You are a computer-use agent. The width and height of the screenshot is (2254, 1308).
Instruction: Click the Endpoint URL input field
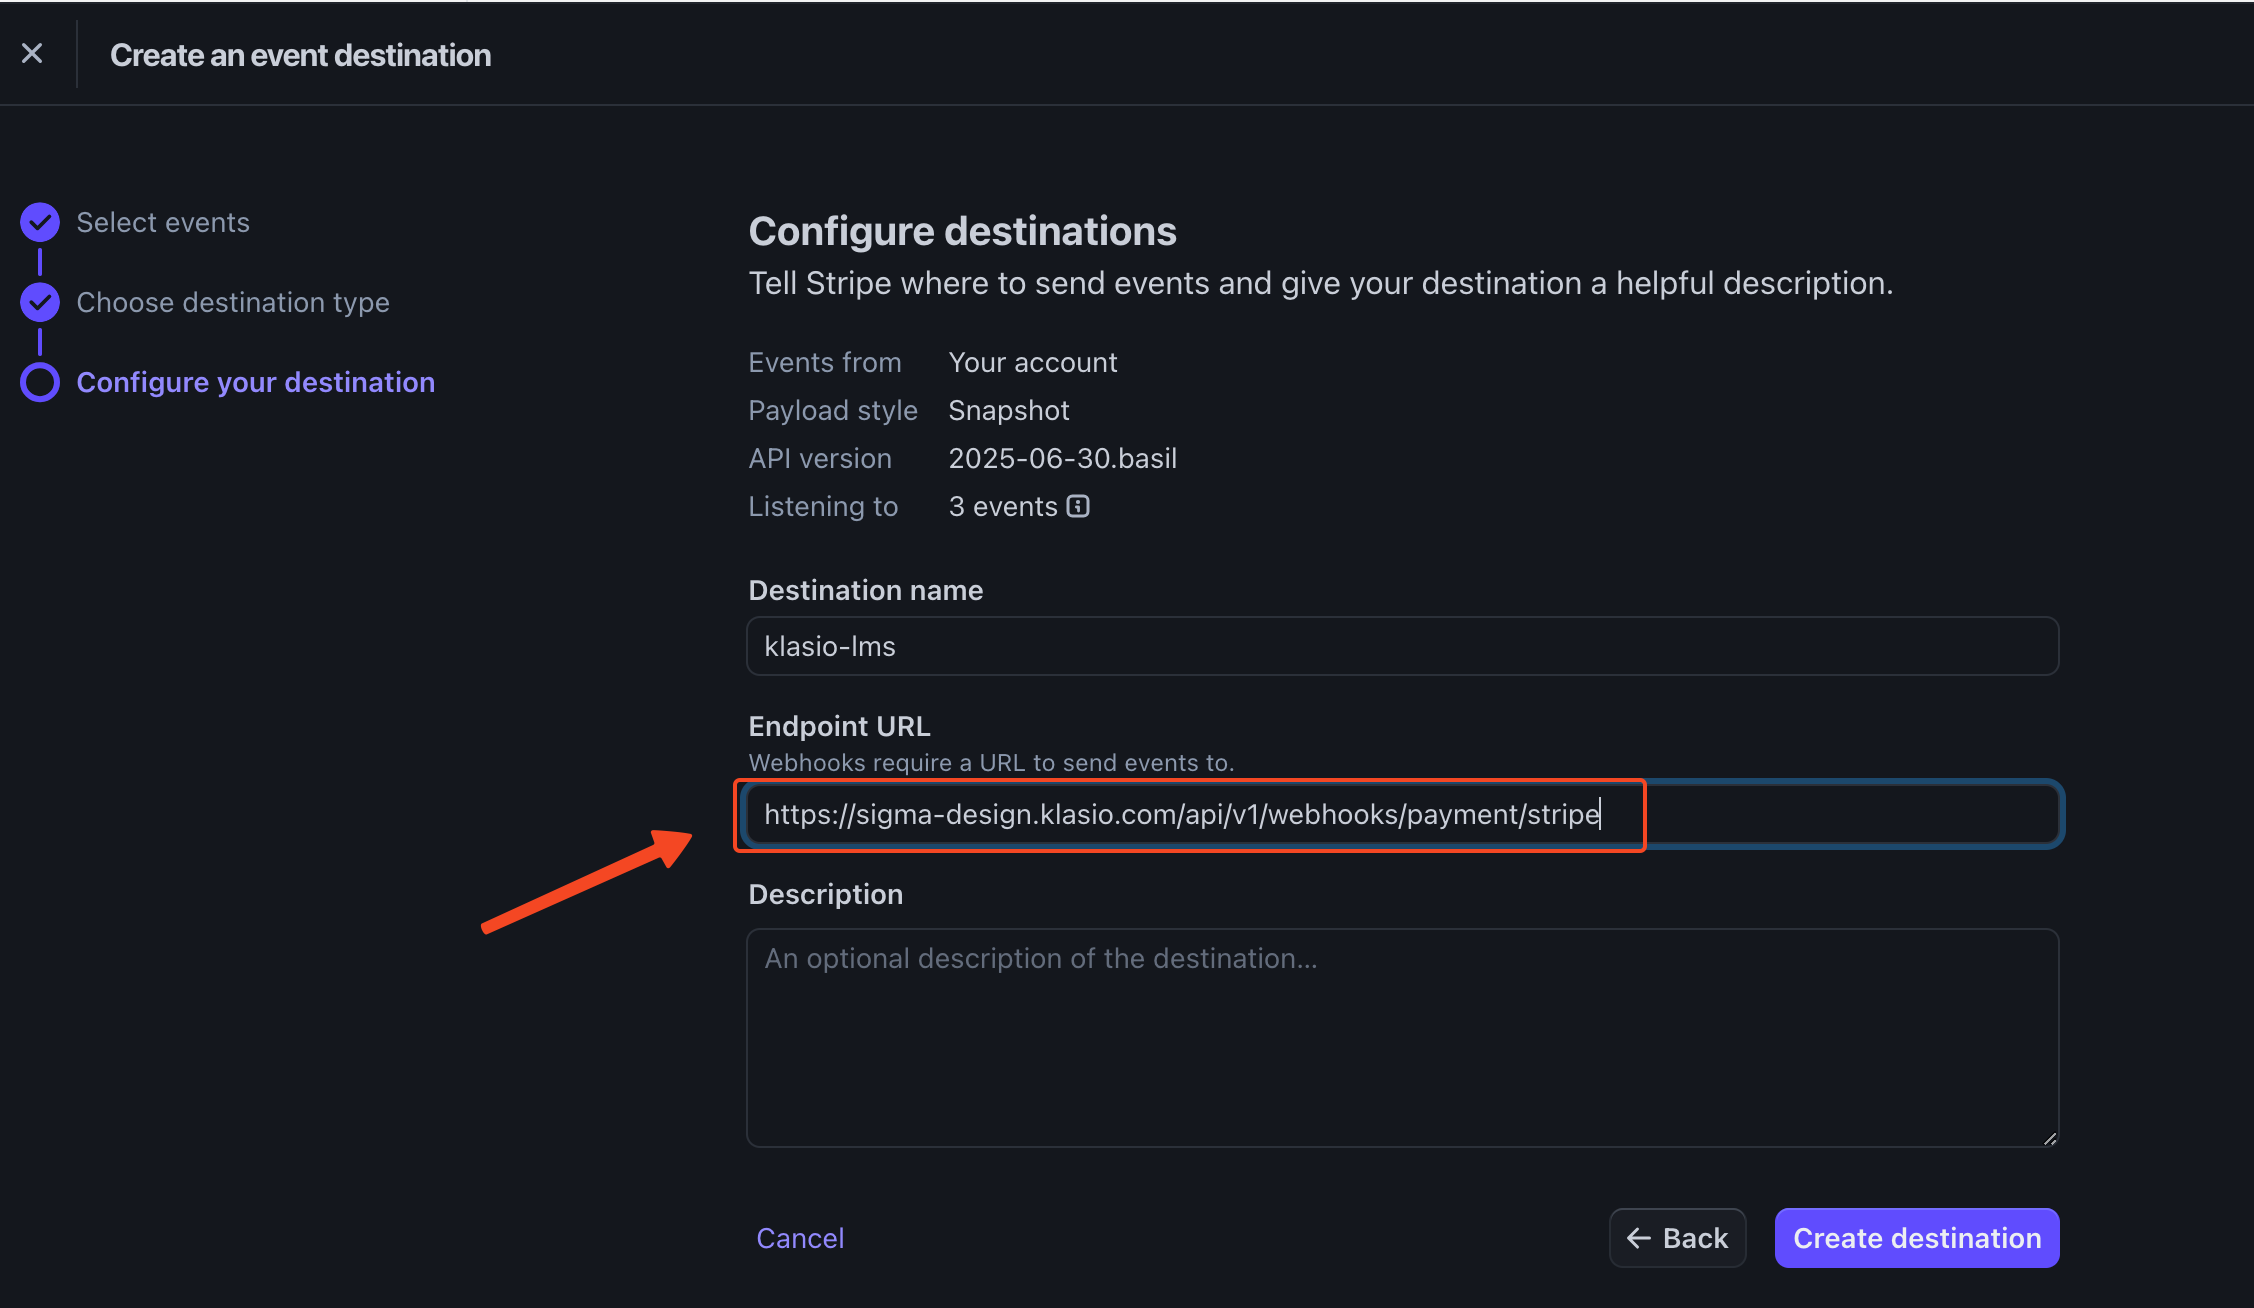pos(1190,814)
